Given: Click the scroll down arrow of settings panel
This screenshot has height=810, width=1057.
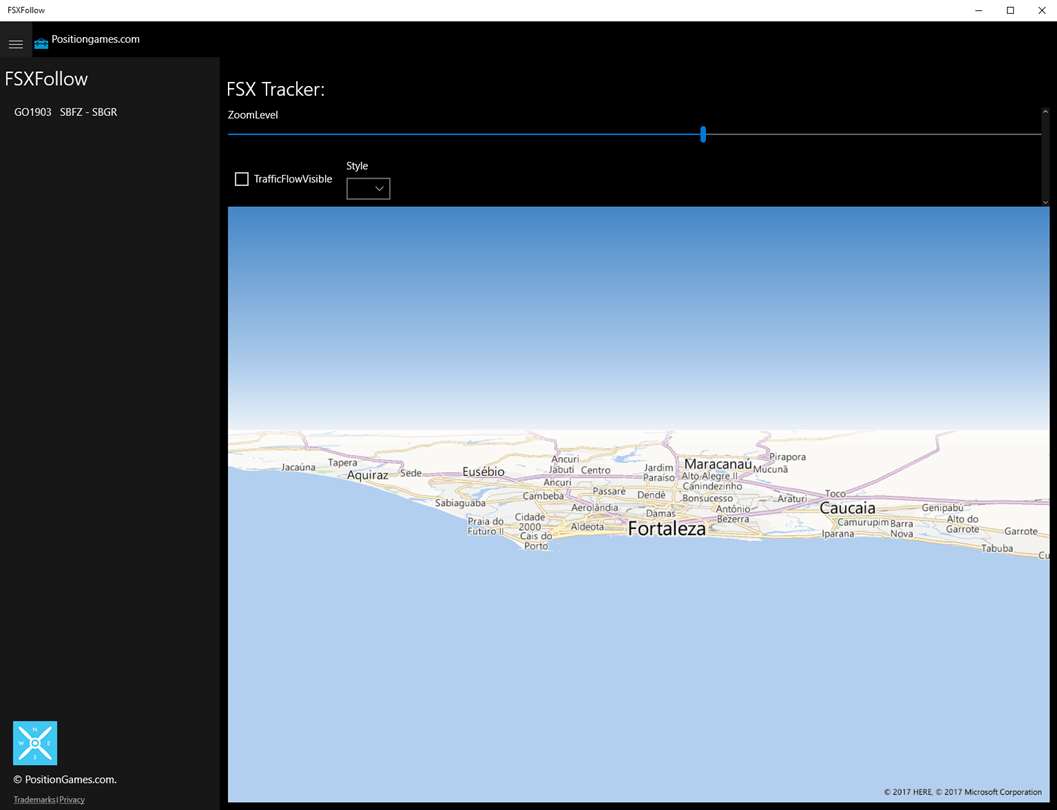Looking at the screenshot, I should 1045,201.
